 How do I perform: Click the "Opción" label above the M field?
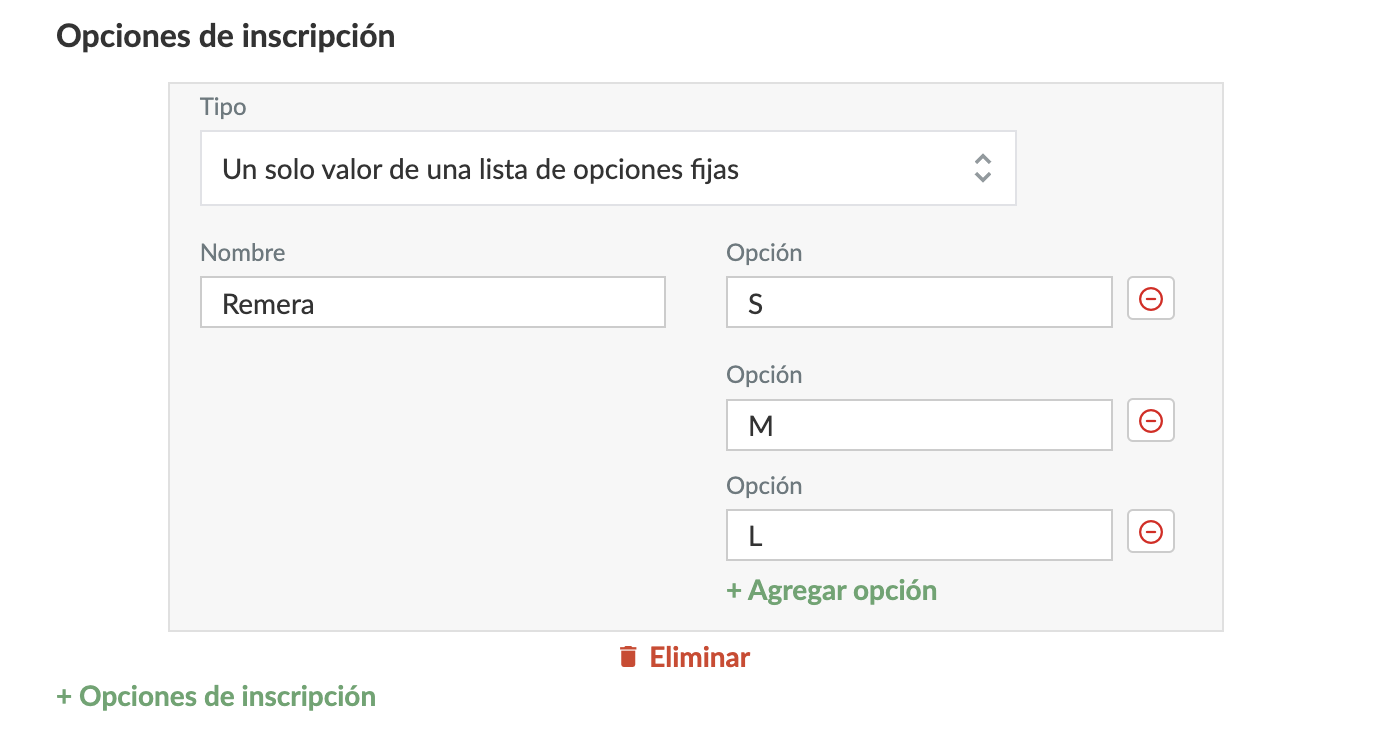coord(764,375)
